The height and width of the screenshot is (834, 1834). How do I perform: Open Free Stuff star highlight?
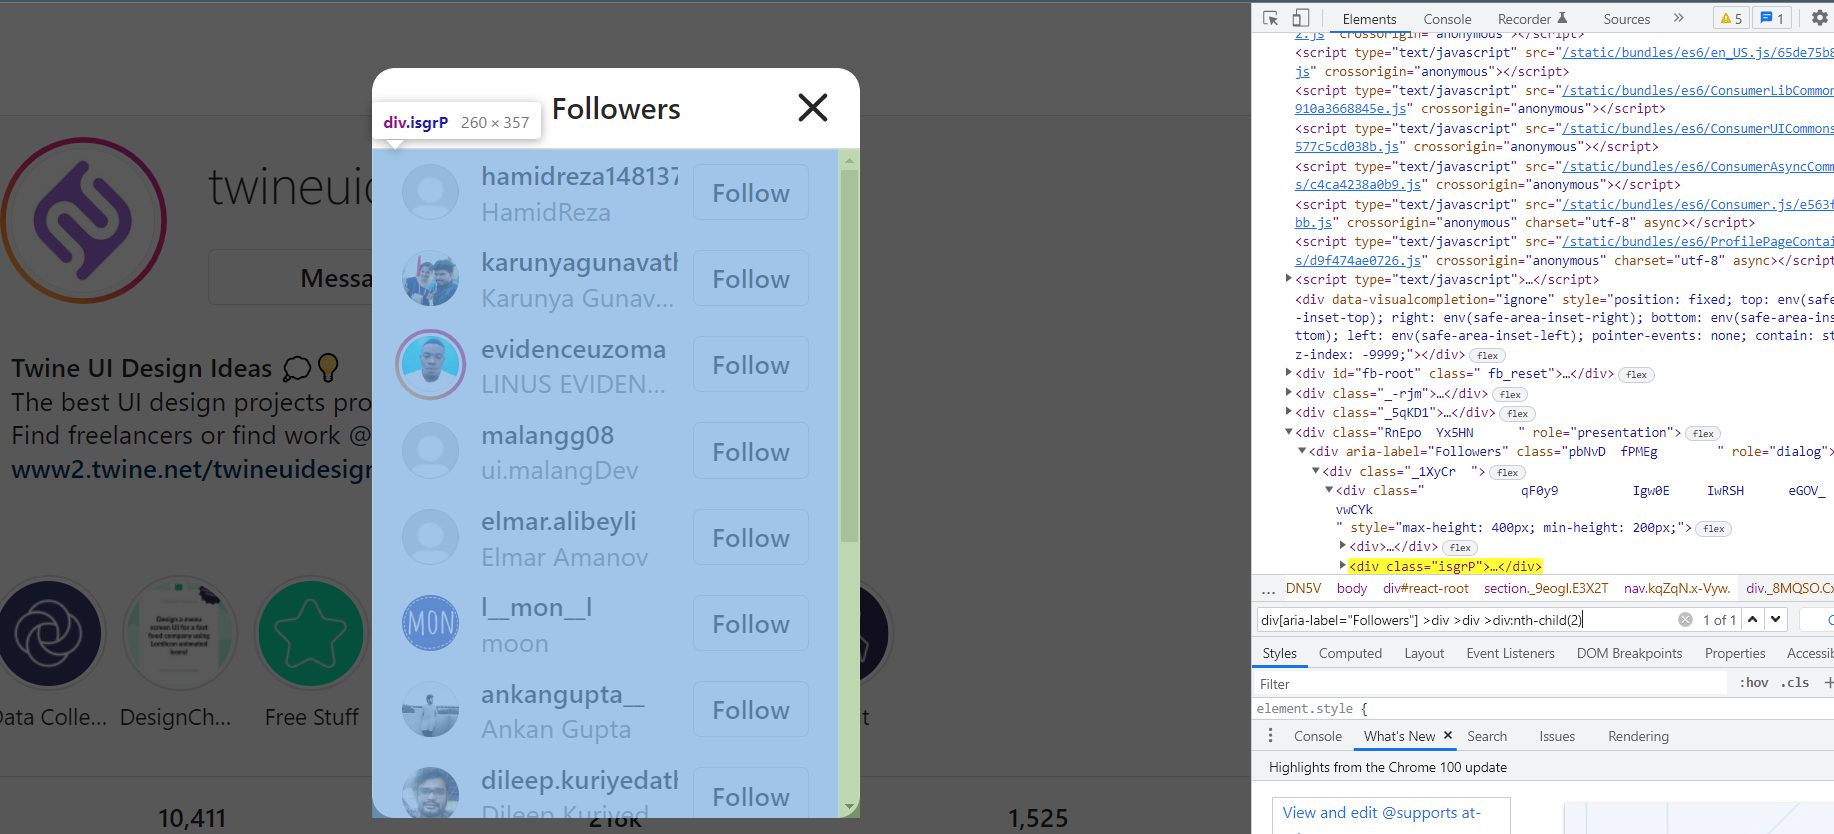tap(311, 633)
